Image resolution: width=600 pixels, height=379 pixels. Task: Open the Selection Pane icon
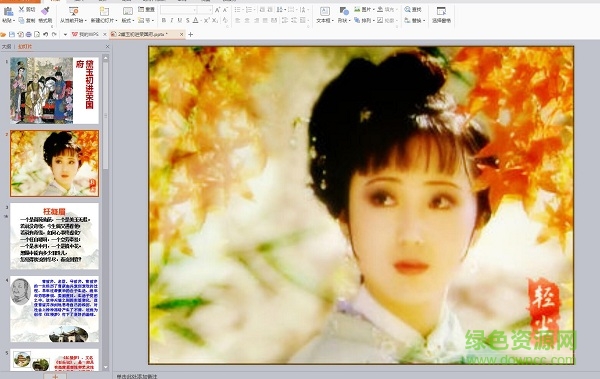click(x=441, y=11)
